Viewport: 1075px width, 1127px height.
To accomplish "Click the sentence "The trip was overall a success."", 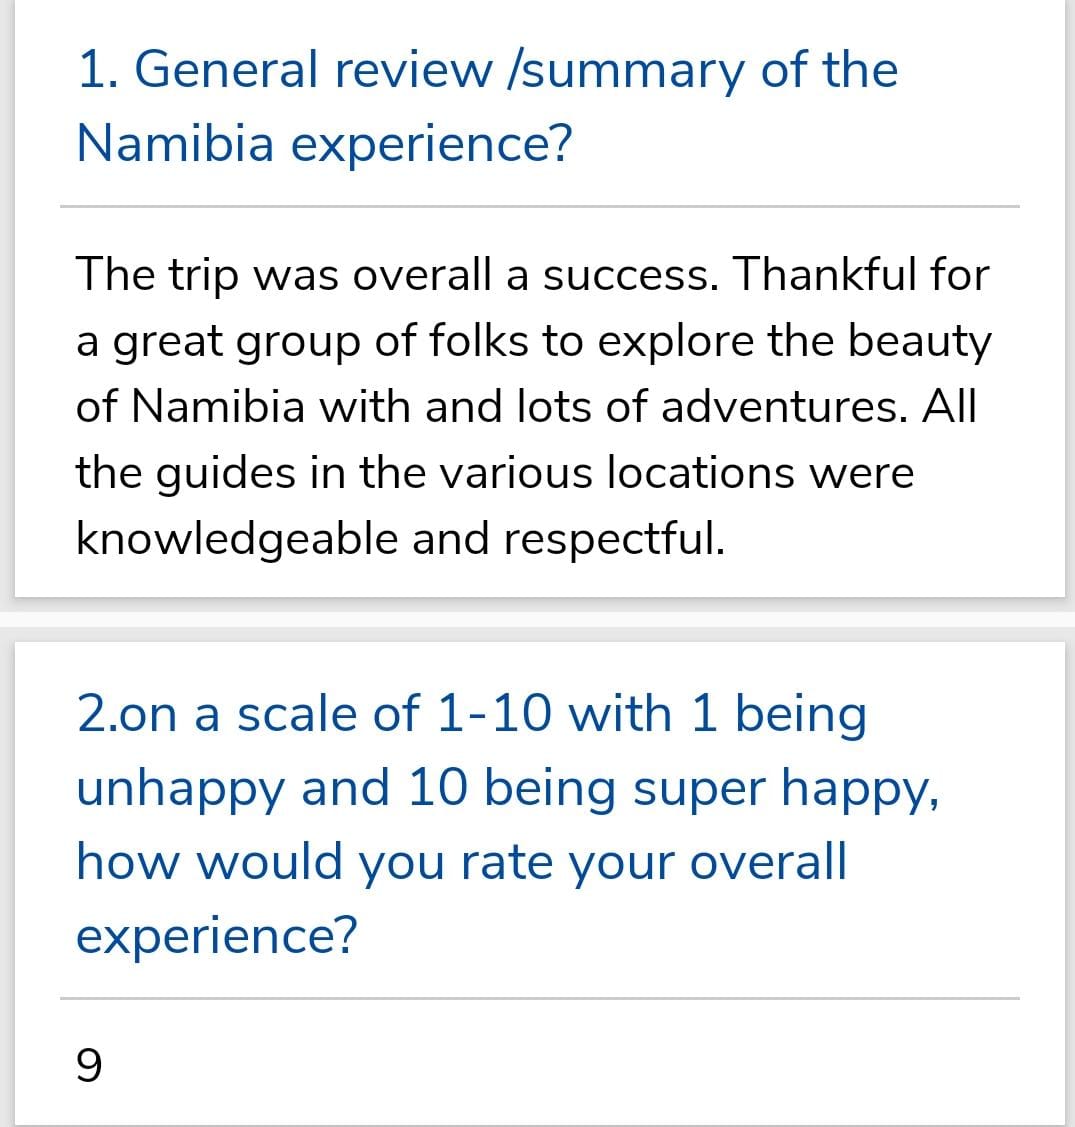I will click(397, 275).
